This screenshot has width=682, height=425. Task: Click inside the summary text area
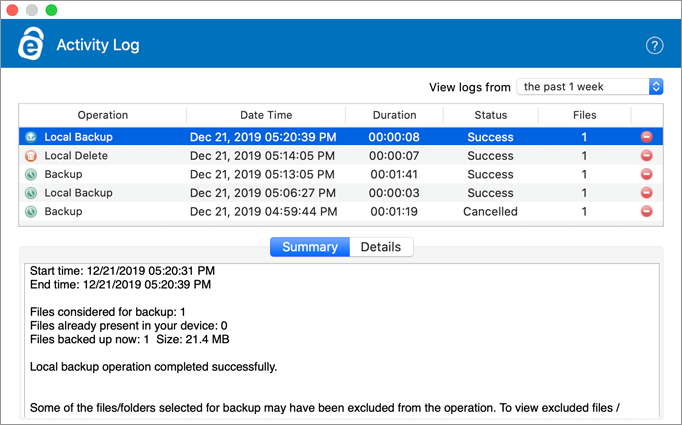(342, 340)
